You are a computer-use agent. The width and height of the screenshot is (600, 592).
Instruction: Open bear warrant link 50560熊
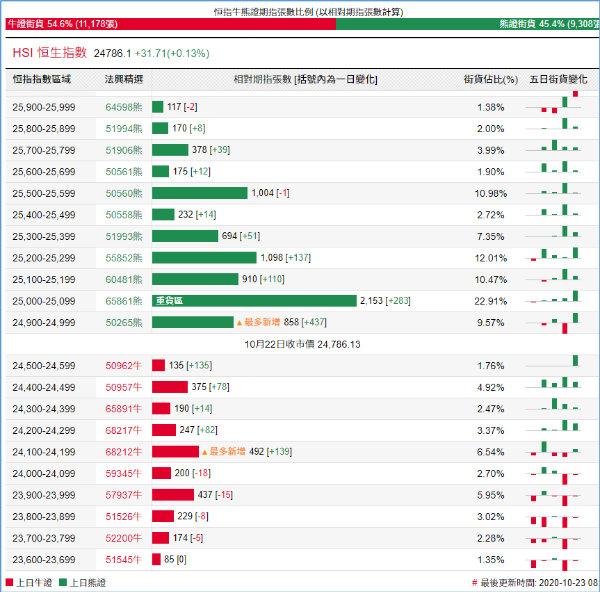(x=124, y=193)
